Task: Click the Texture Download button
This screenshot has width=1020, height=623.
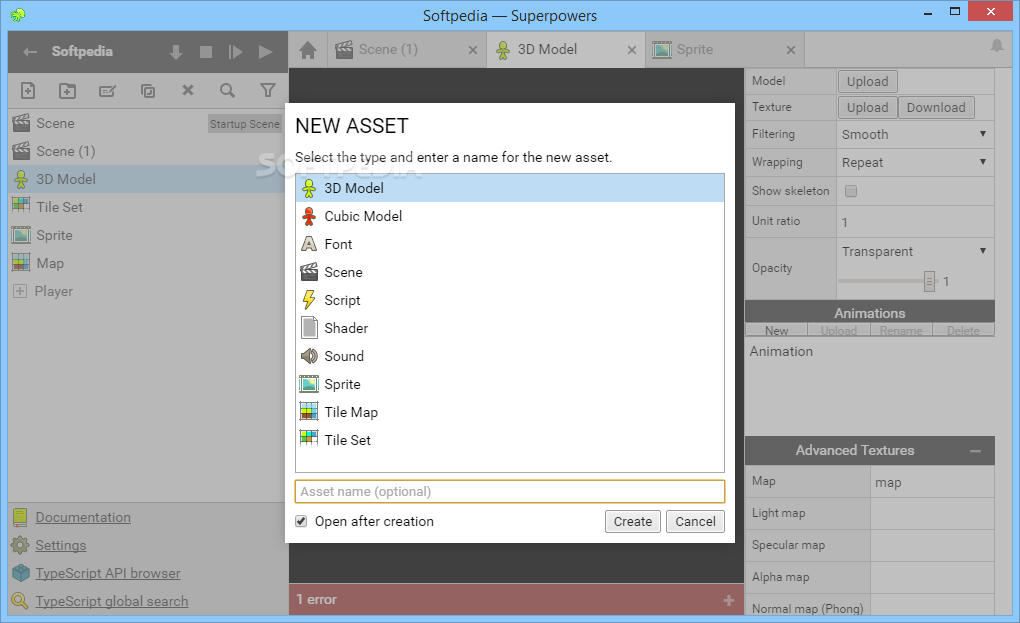Action: (936, 107)
